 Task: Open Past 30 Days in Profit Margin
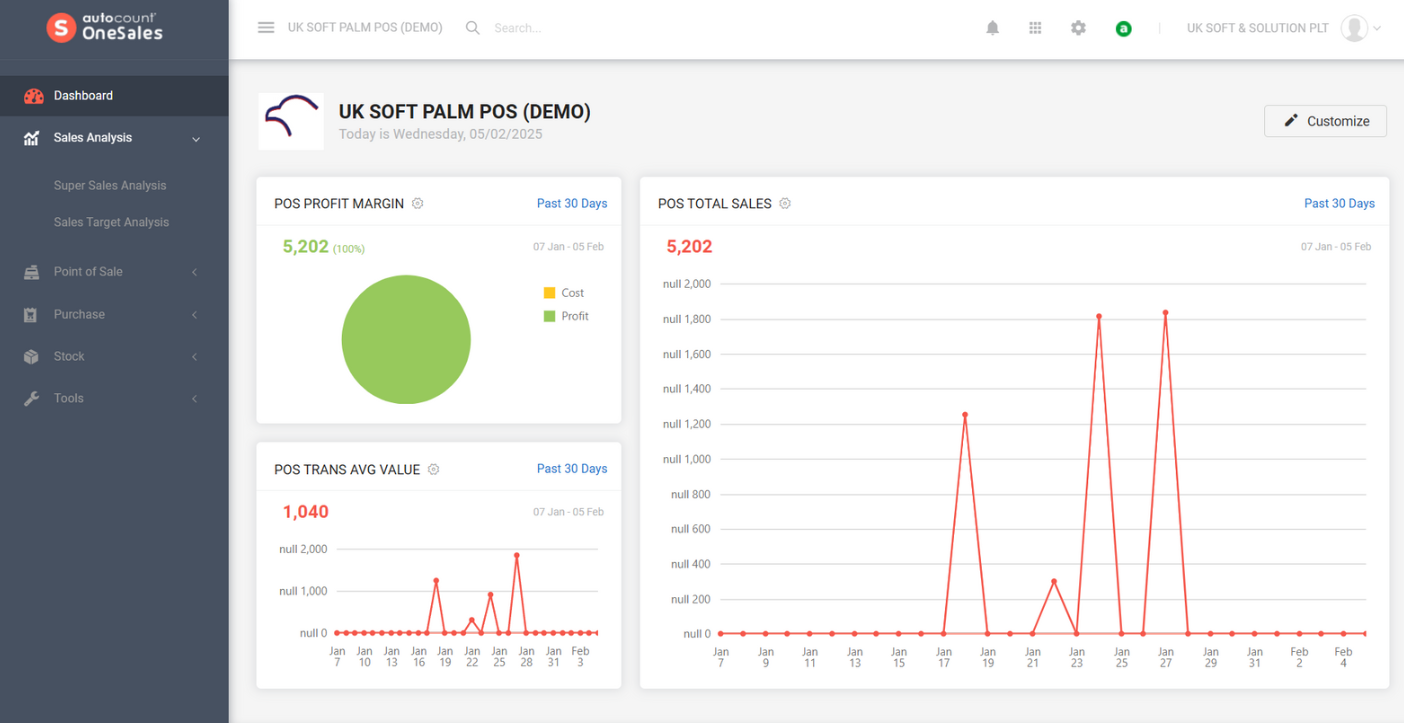tap(572, 203)
